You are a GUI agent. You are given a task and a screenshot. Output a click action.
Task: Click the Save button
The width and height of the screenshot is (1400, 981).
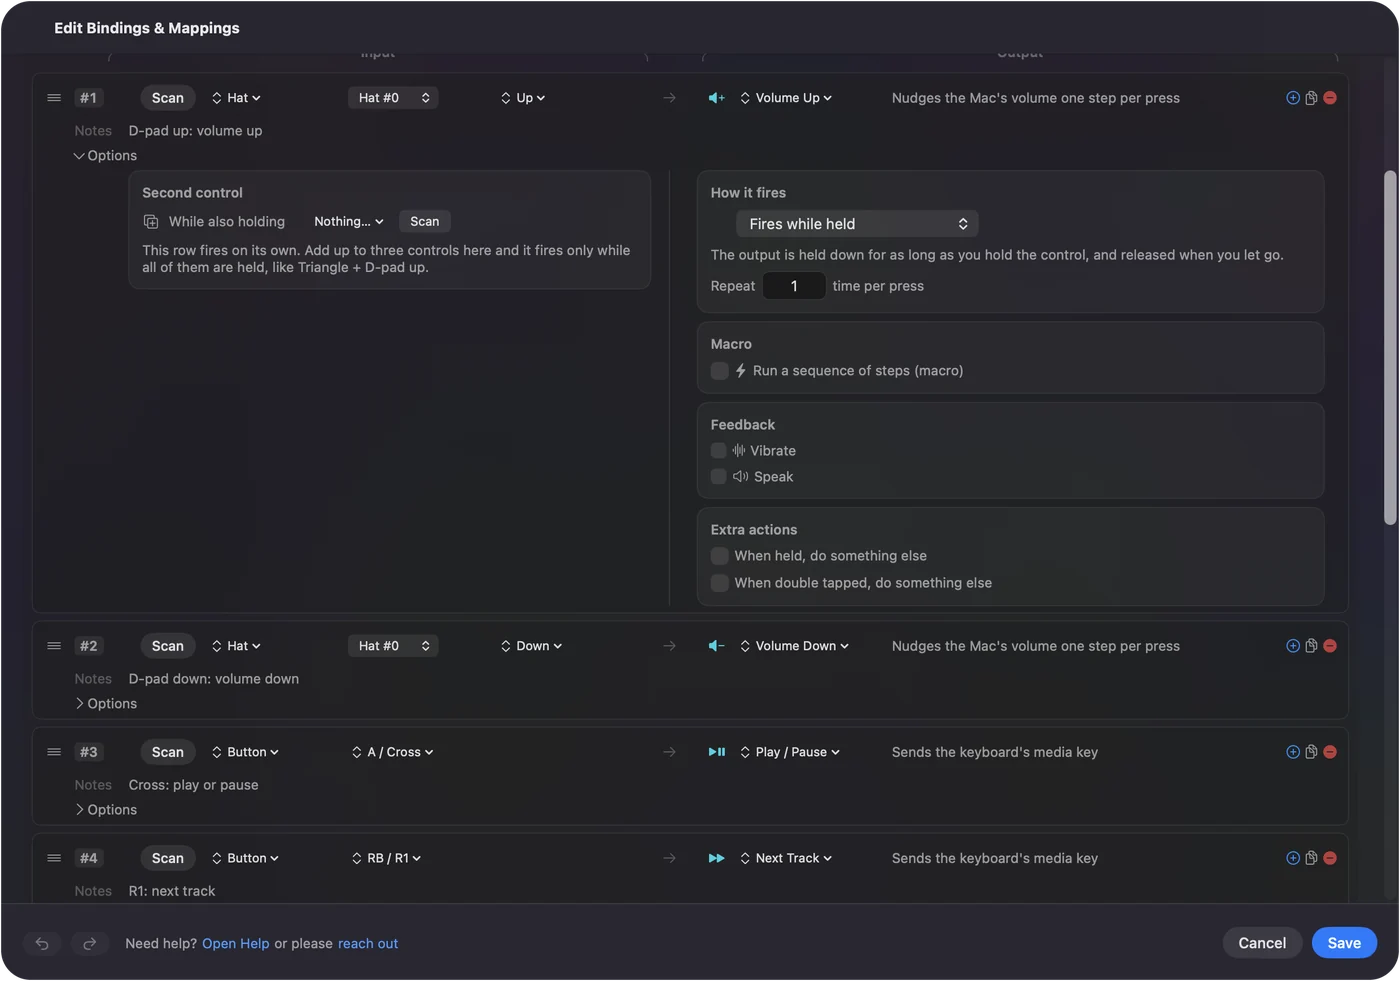pyautogui.click(x=1344, y=943)
